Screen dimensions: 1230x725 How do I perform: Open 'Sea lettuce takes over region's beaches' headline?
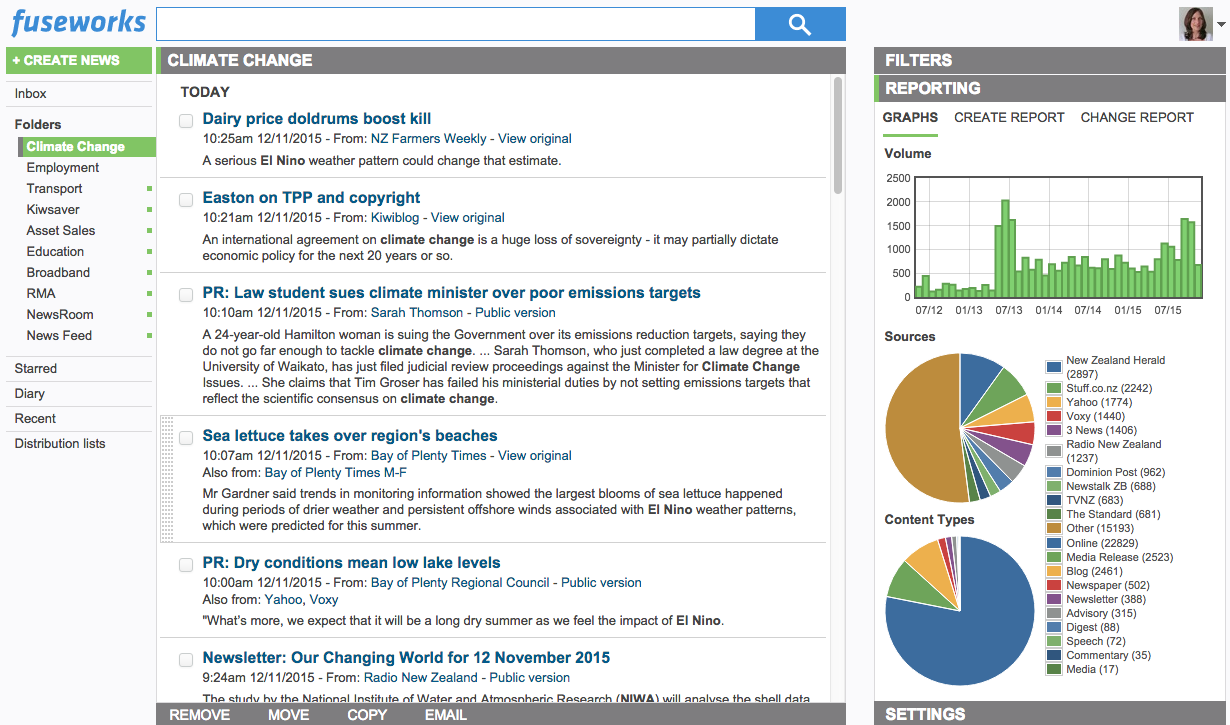[350, 436]
